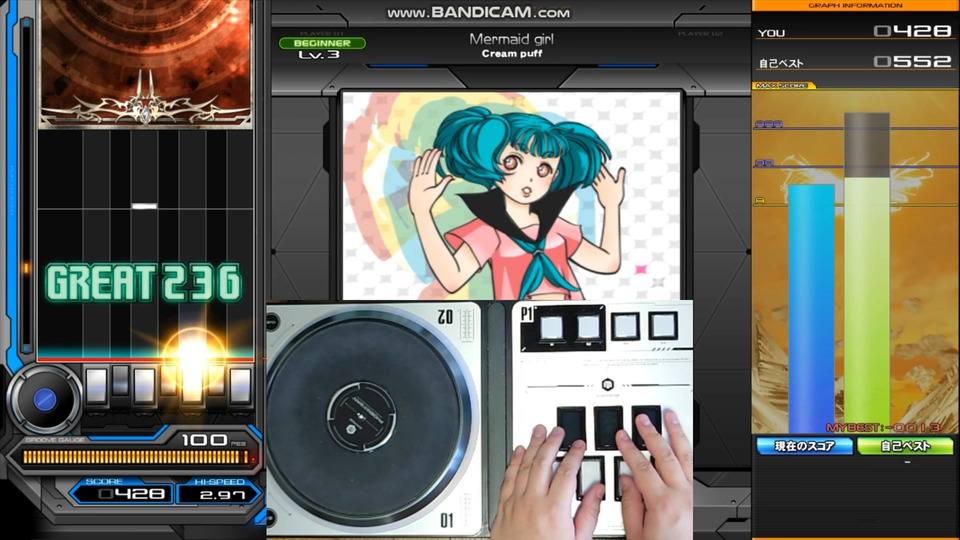Click the glowing key receptor with the flash
960x540 pixels.
[x=192, y=384]
